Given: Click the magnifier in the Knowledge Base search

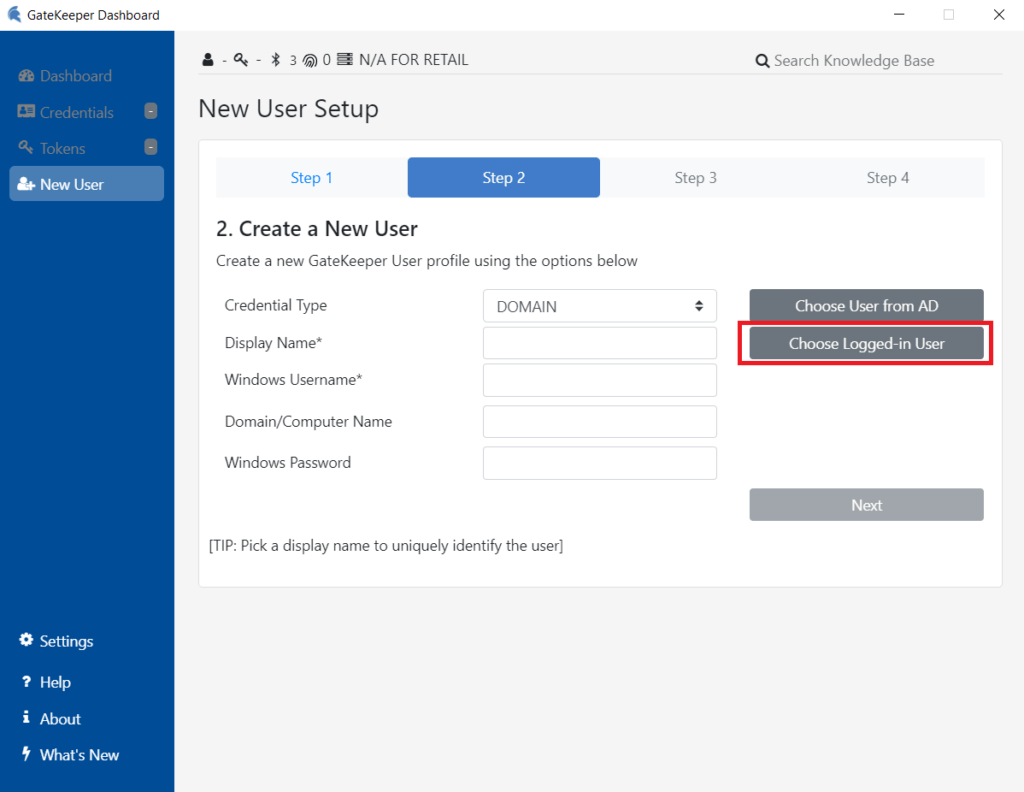Looking at the screenshot, I should click(x=762, y=60).
